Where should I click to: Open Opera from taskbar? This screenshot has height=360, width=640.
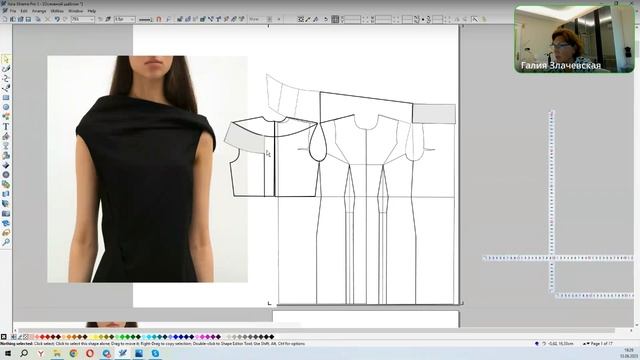90,353
